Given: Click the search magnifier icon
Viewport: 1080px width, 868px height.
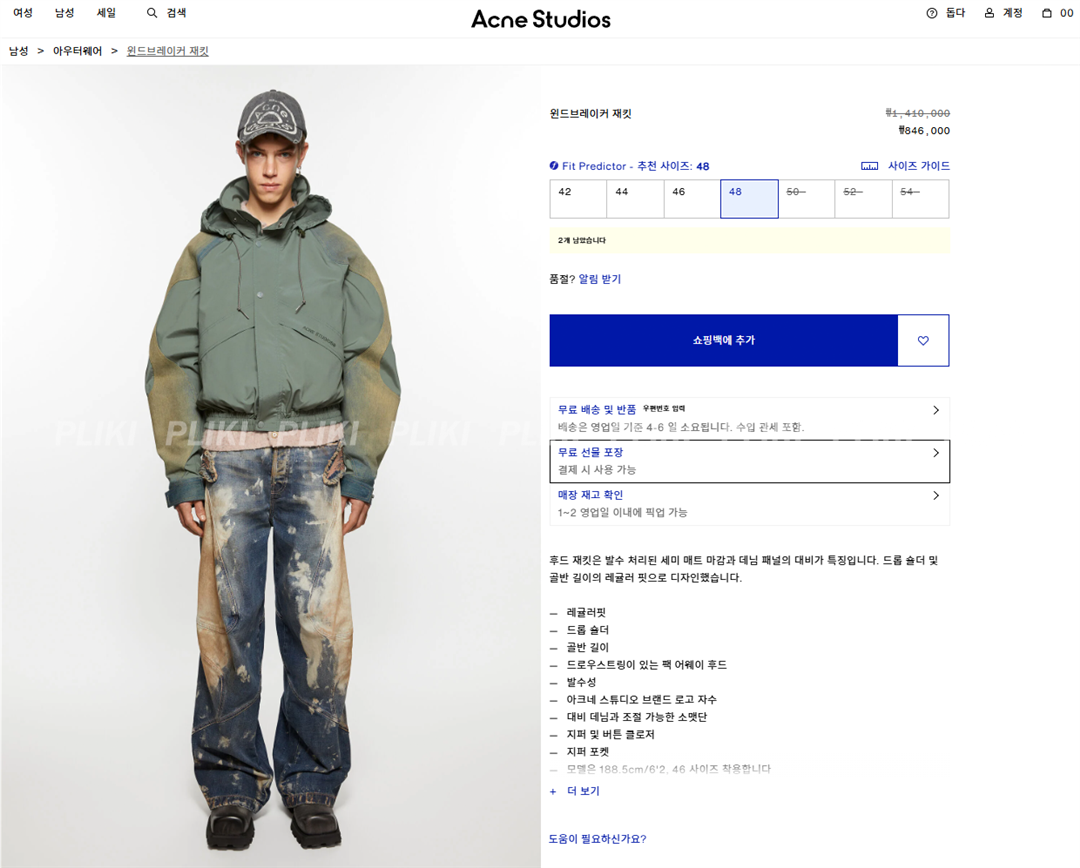Looking at the screenshot, I should pos(152,13).
